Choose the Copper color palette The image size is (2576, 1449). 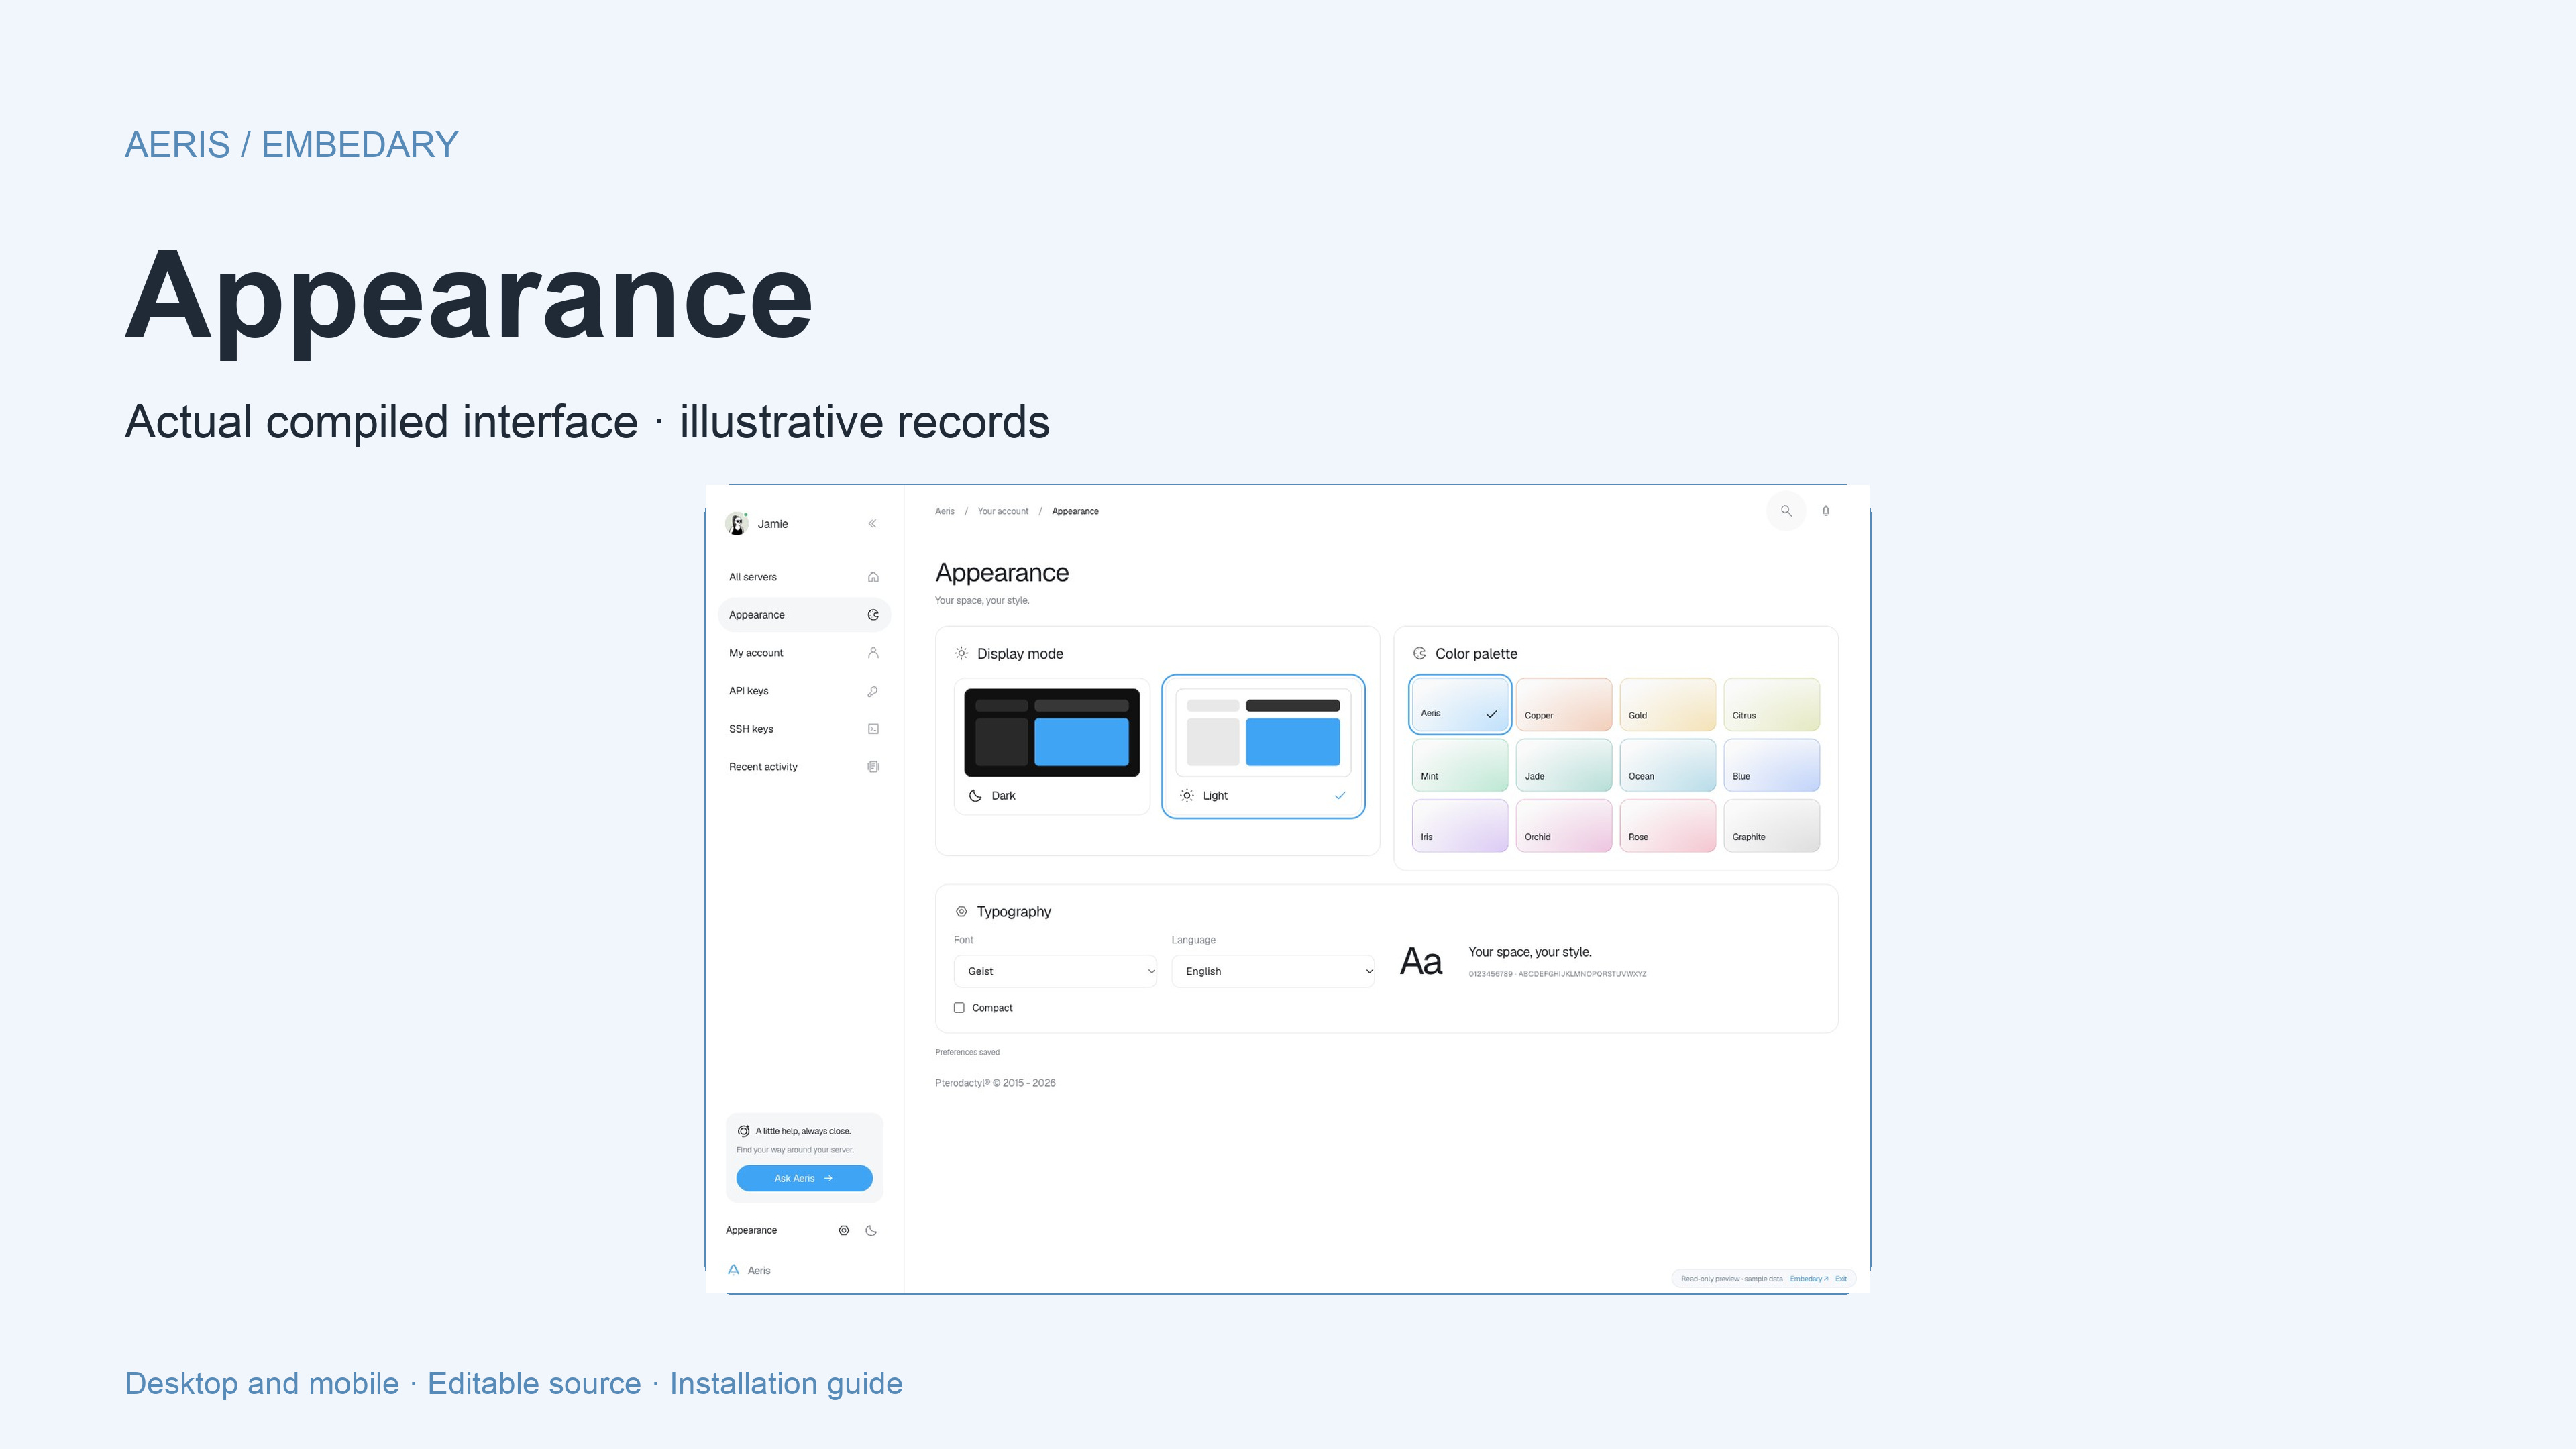[1564, 704]
